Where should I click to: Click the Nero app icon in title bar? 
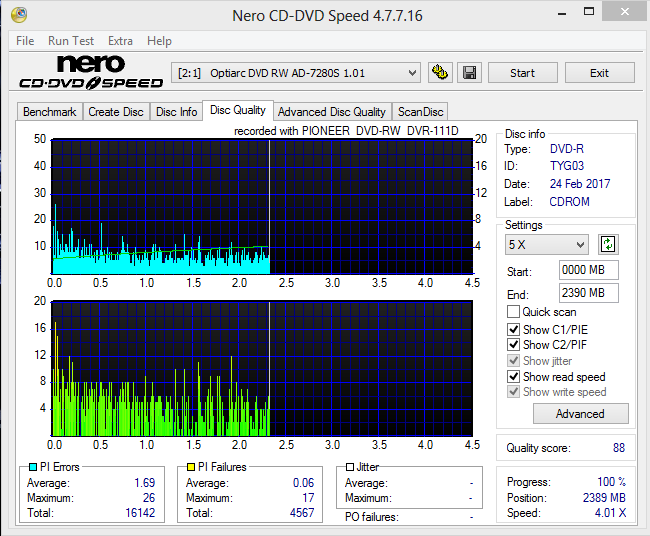tap(19, 15)
